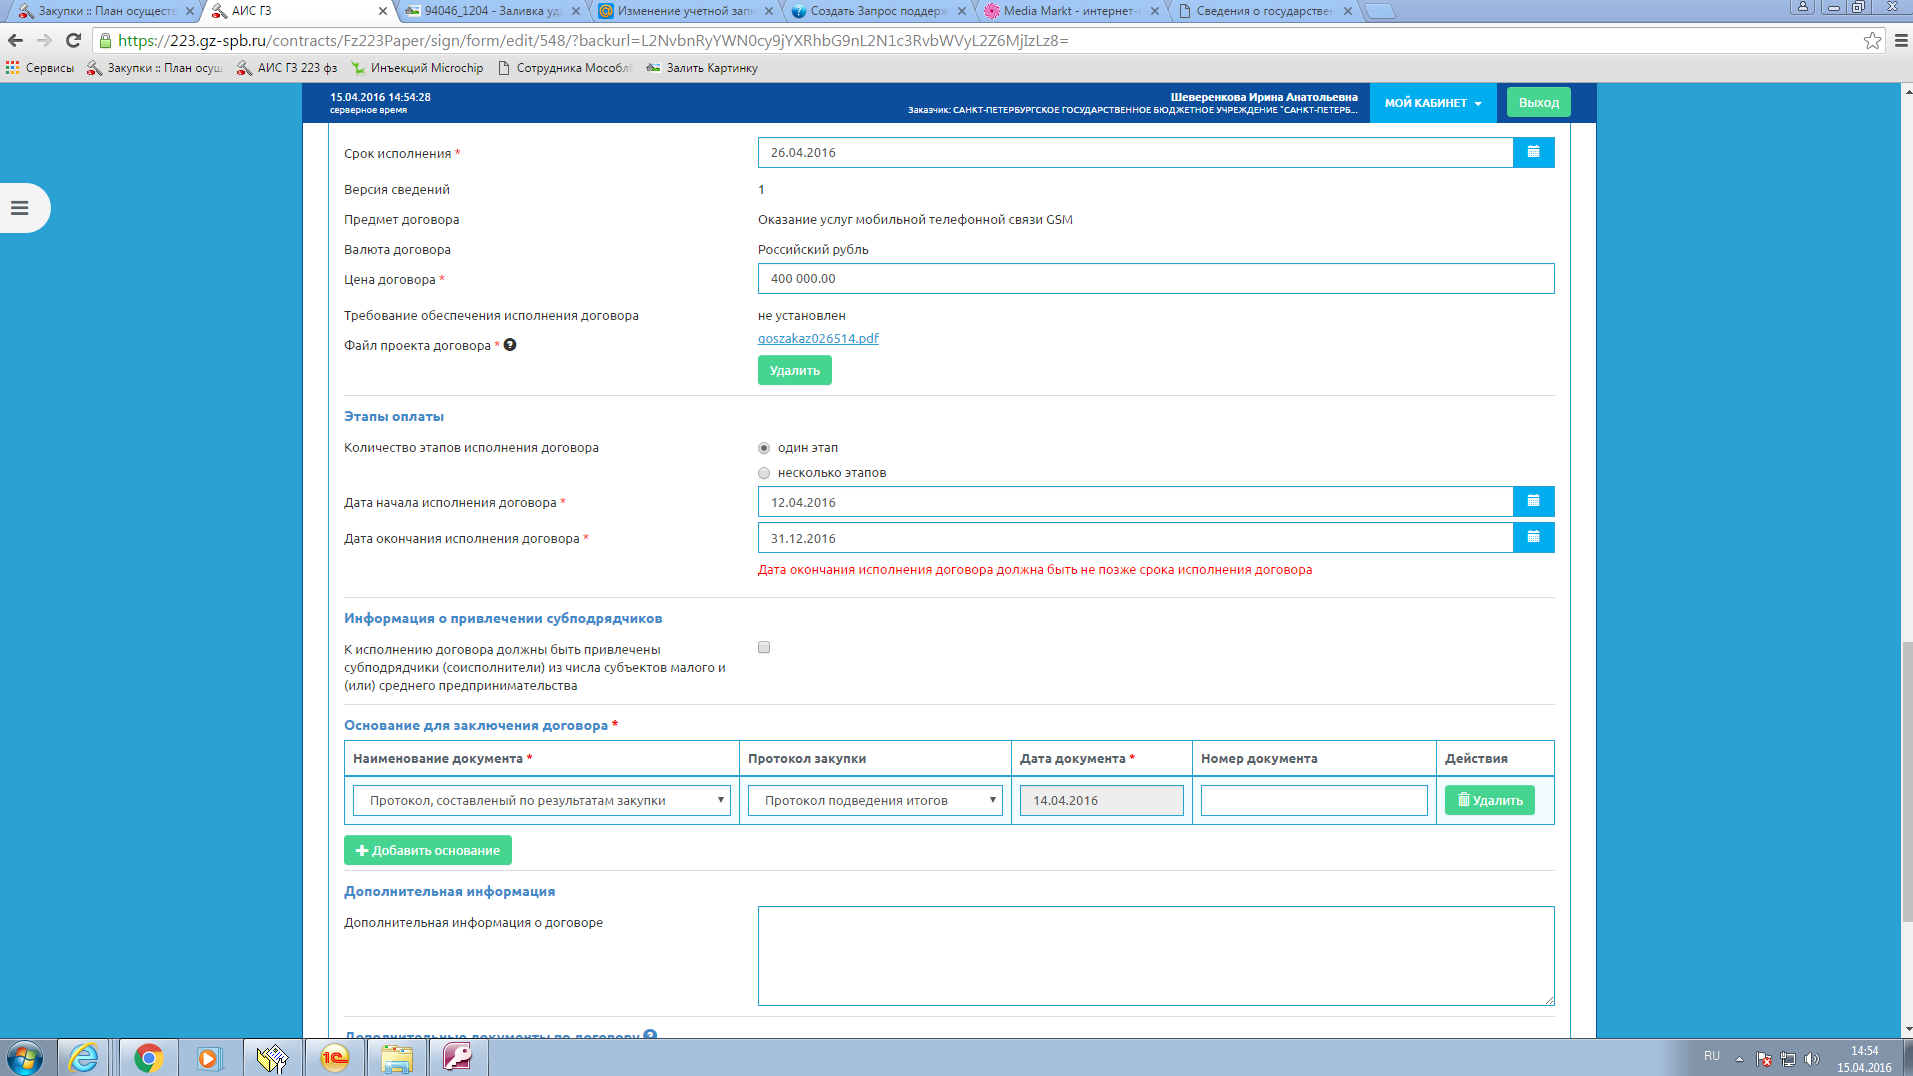
Task: Click the RU language indicator
Action: click(1712, 1057)
